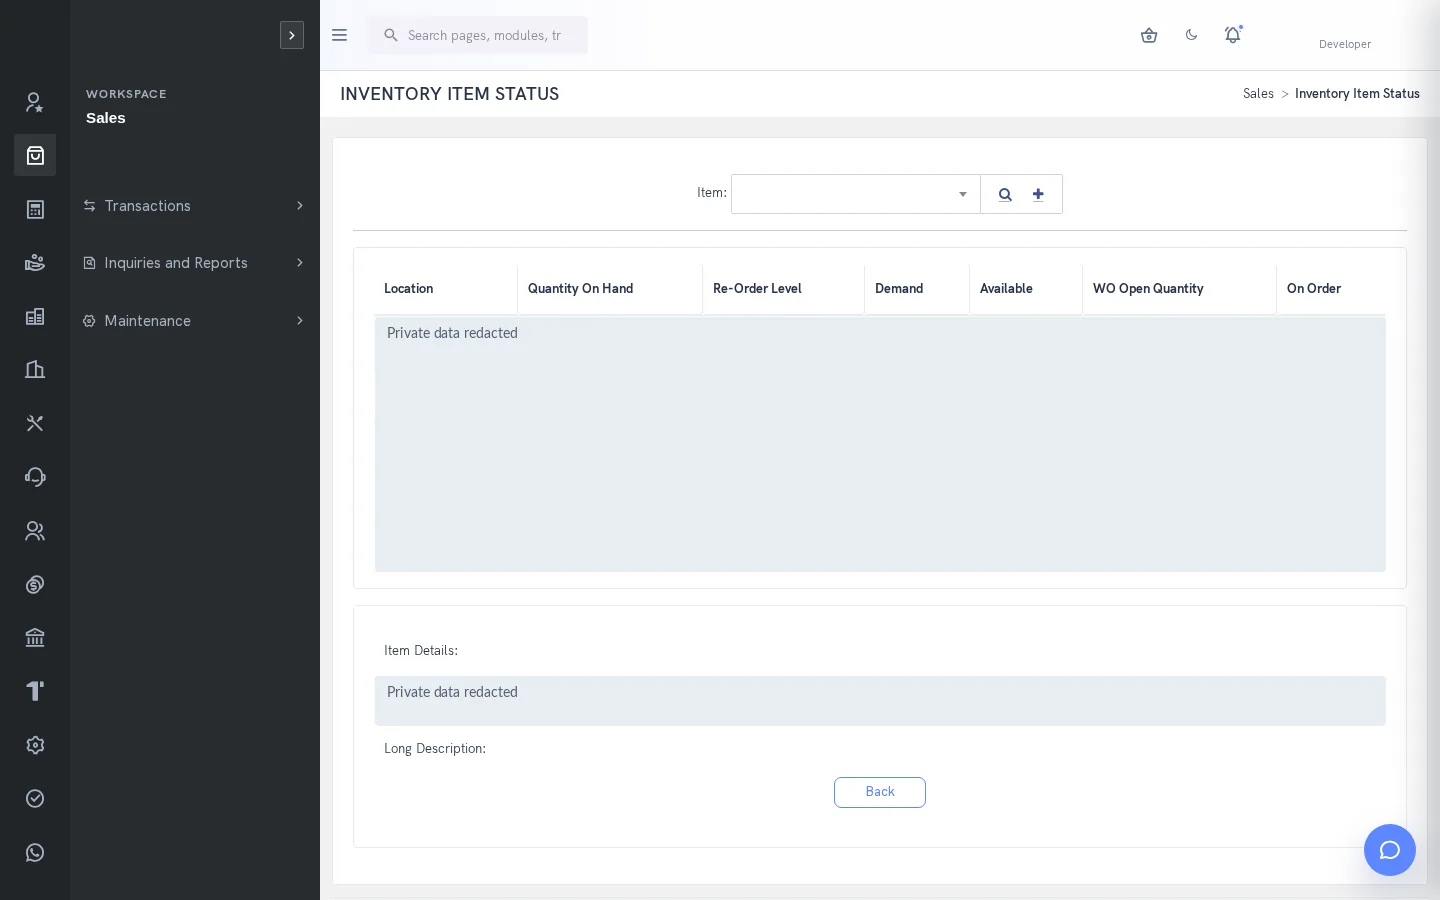Open the calculator icon module
The width and height of the screenshot is (1440, 900).
click(35, 209)
